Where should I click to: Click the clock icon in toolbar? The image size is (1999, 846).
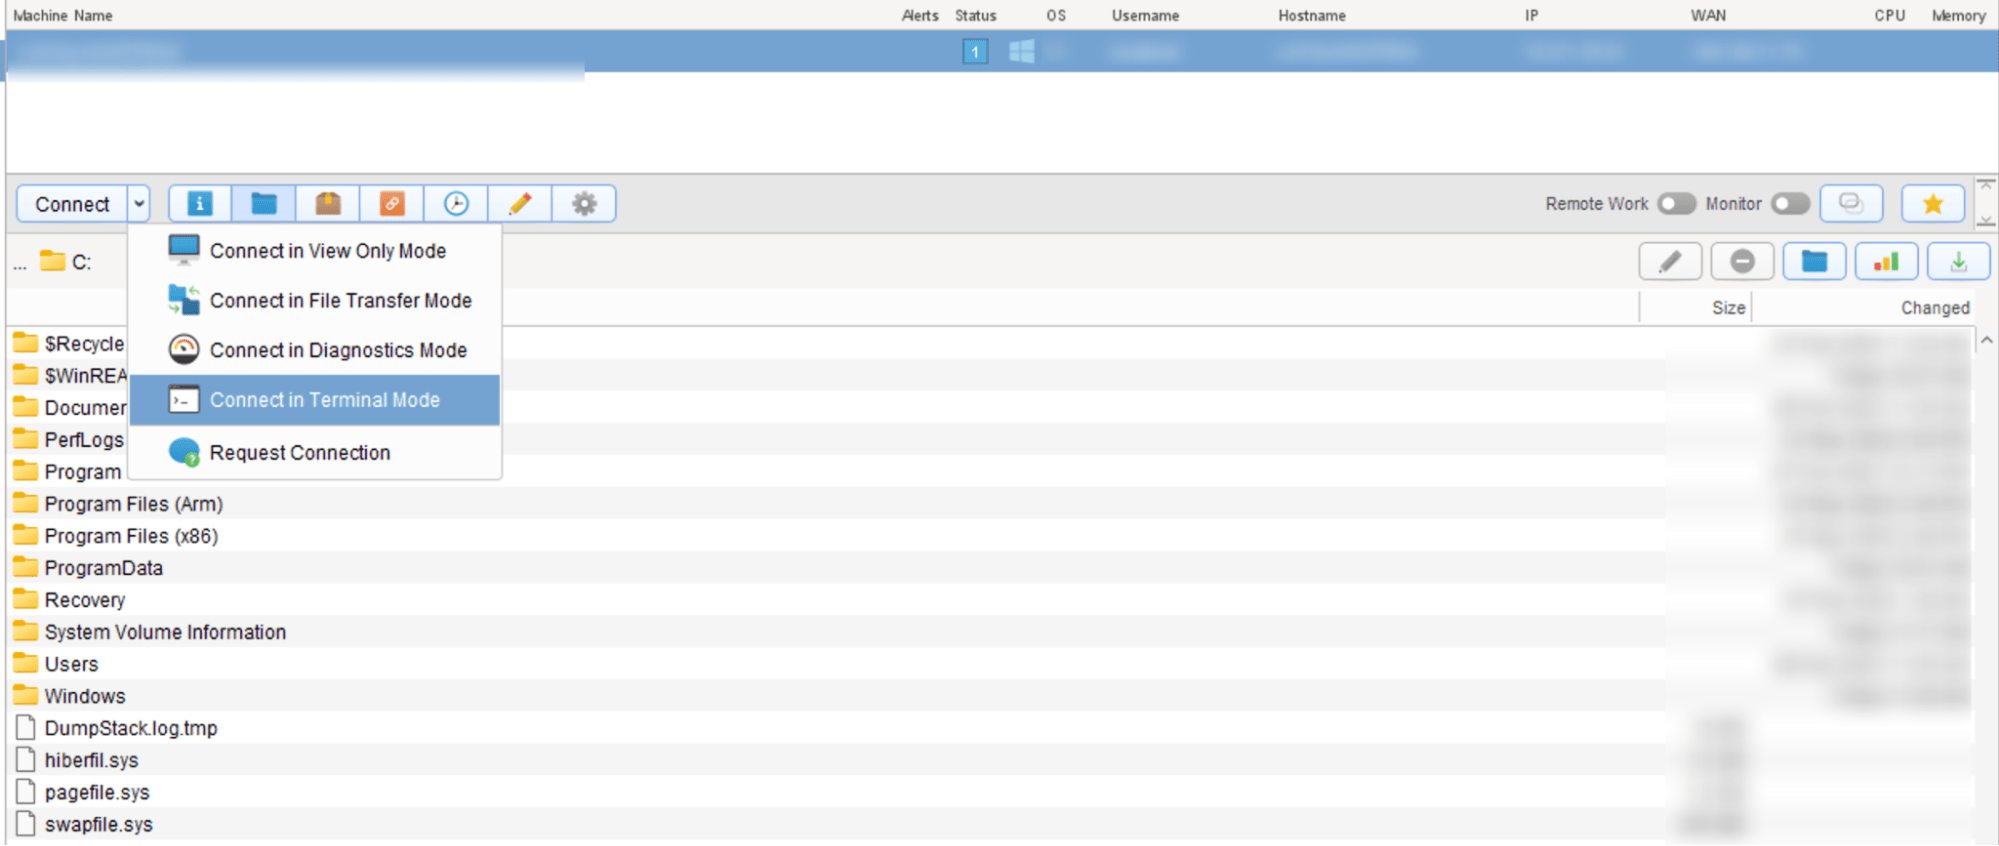(456, 204)
